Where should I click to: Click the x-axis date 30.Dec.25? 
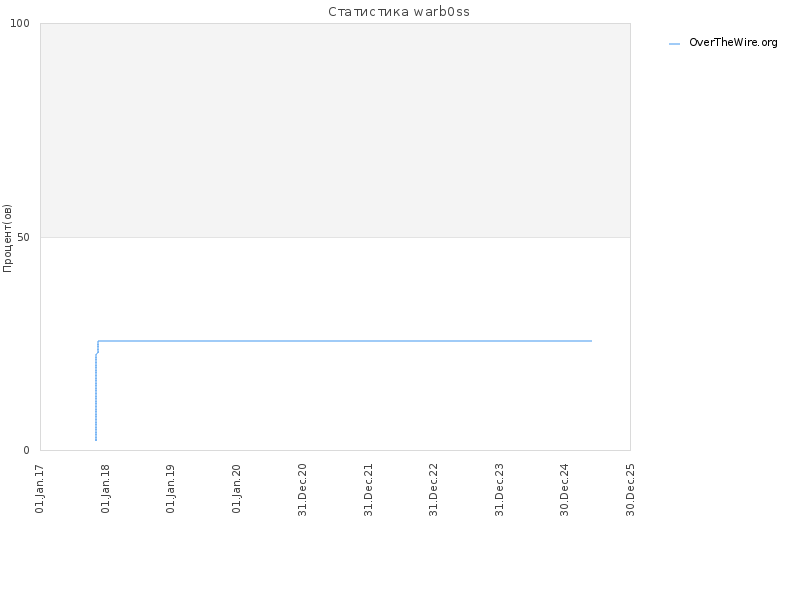630,490
